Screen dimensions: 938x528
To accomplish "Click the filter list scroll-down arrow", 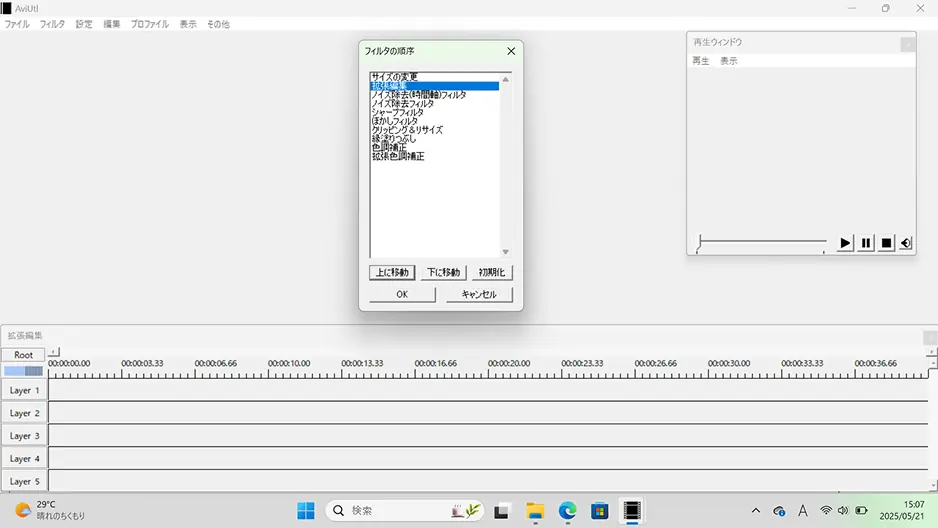I will coord(505,252).
